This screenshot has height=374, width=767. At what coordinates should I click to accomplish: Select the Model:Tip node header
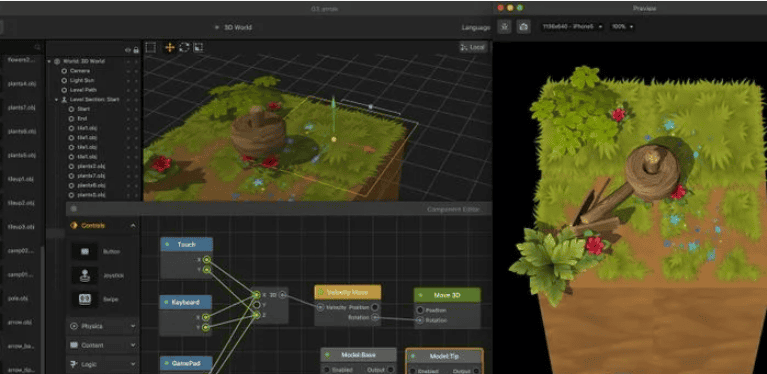[445, 356]
